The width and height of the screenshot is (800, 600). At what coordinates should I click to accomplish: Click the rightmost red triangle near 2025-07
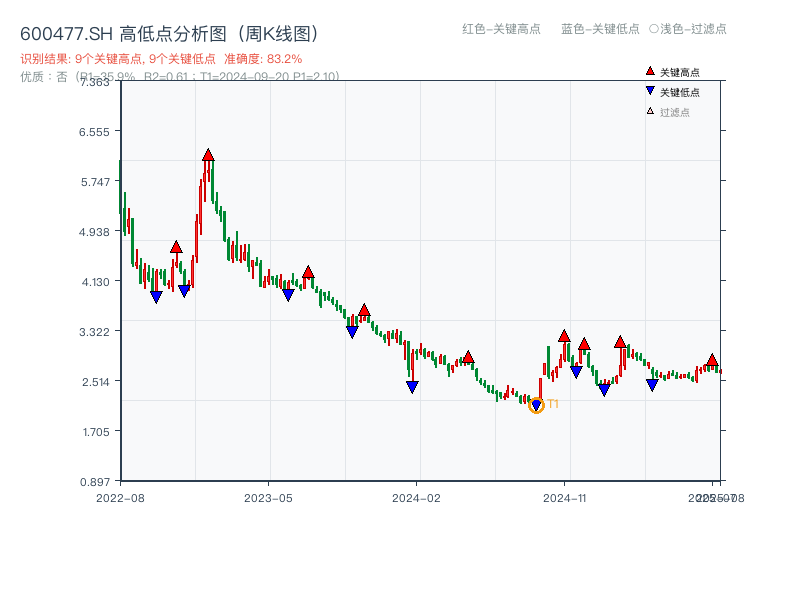pos(711,361)
